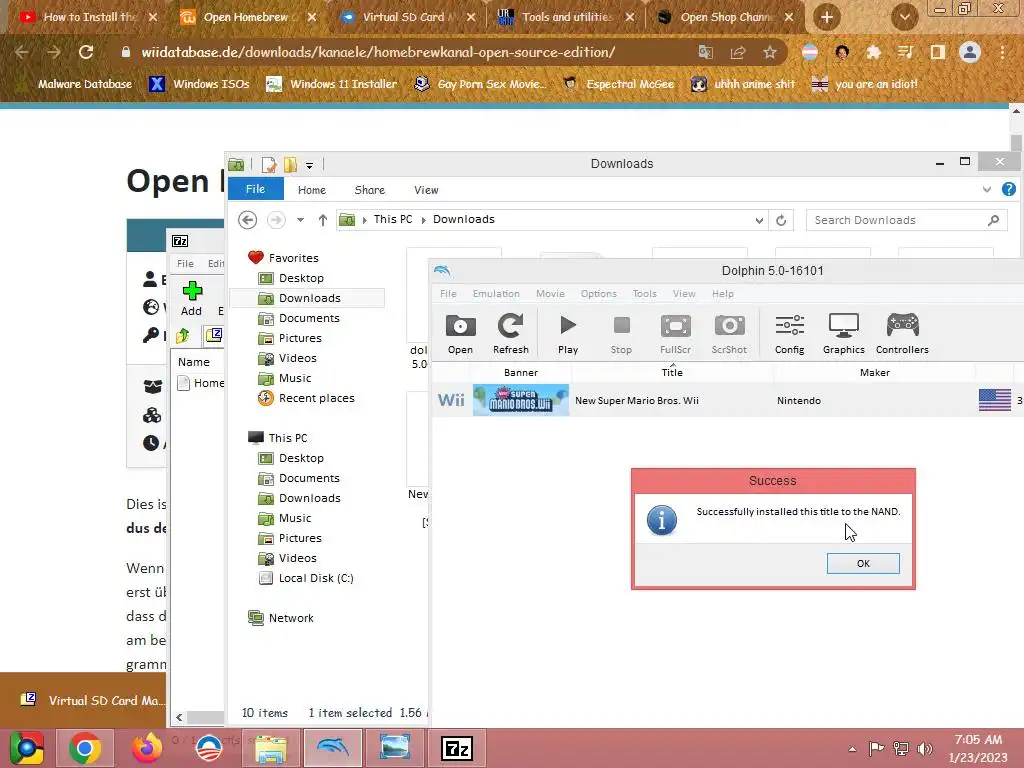Click the Chrome icon in the taskbar
The height and width of the screenshot is (768, 1024).
[x=85, y=748]
